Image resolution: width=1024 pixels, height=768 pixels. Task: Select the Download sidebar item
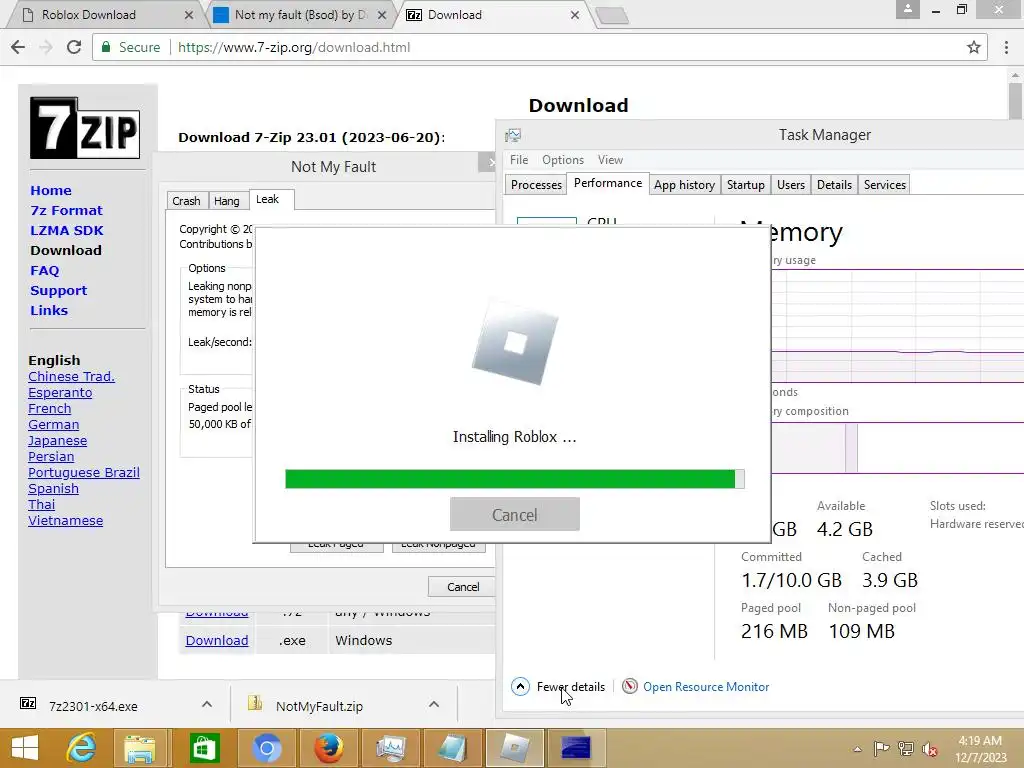point(66,250)
